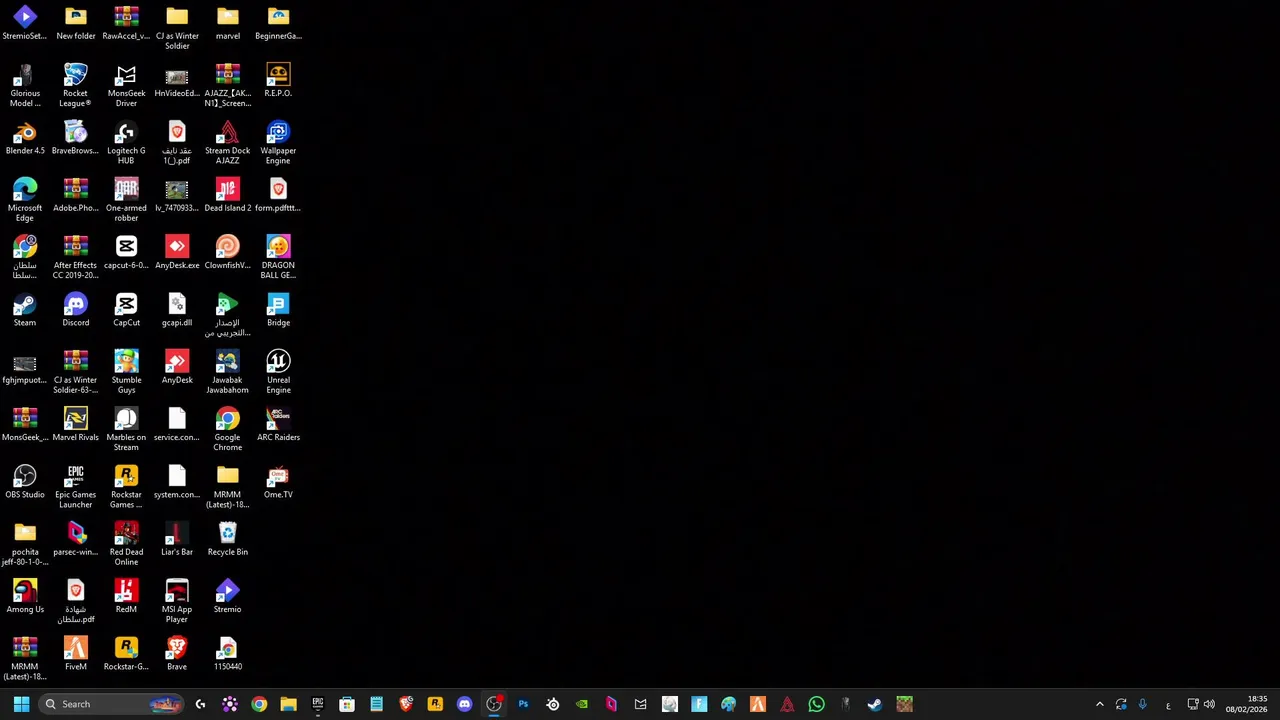Screen dimensions: 1280x720
Task: Select the MonsGeek Driver desktop icon
Action: (x=126, y=86)
